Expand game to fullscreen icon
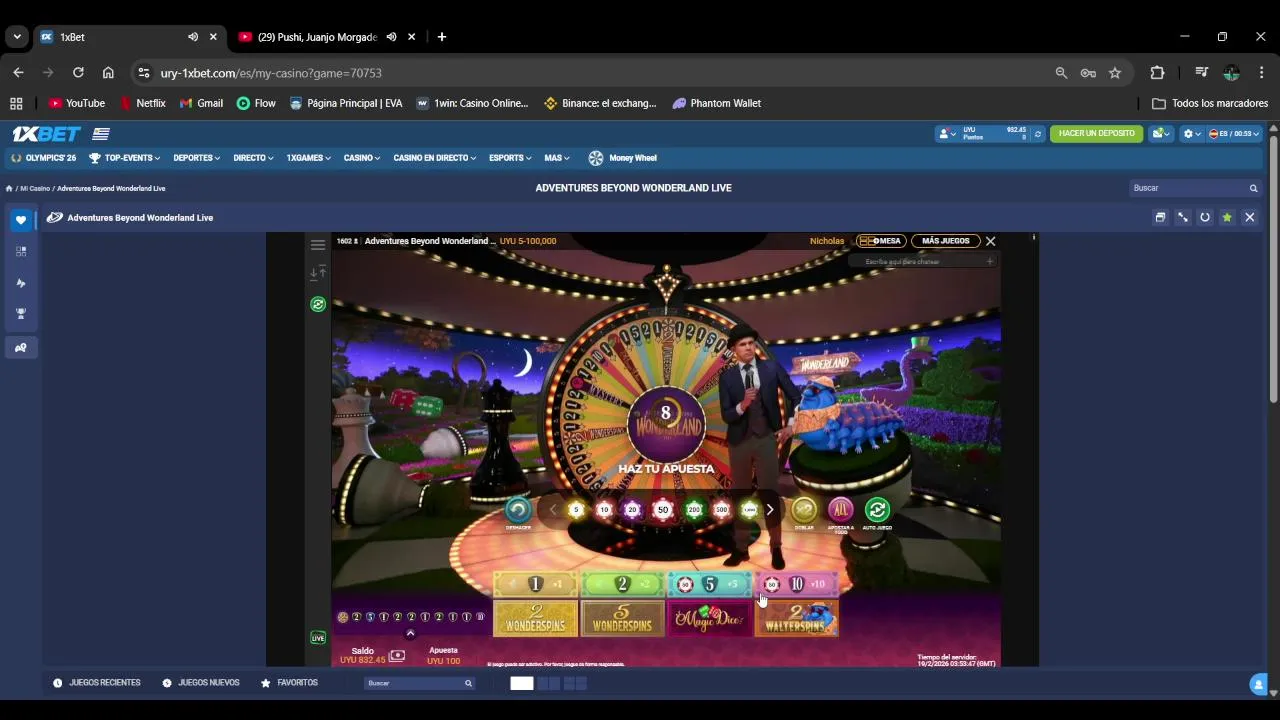 click(1182, 217)
